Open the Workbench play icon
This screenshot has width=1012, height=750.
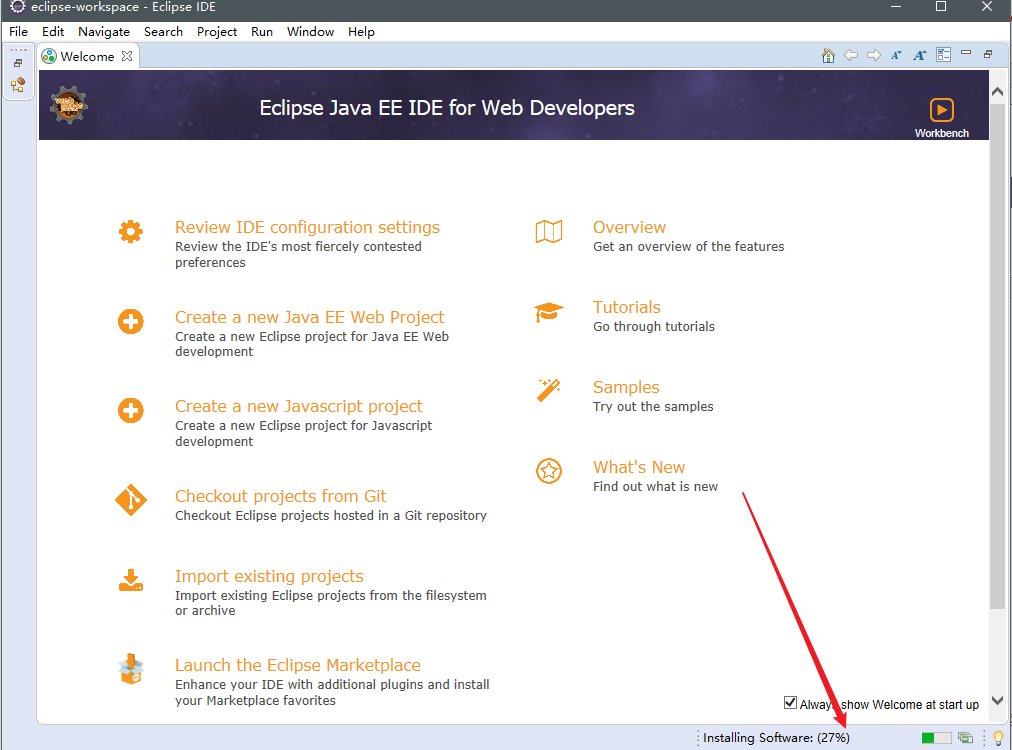pyautogui.click(x=942, y=110)
